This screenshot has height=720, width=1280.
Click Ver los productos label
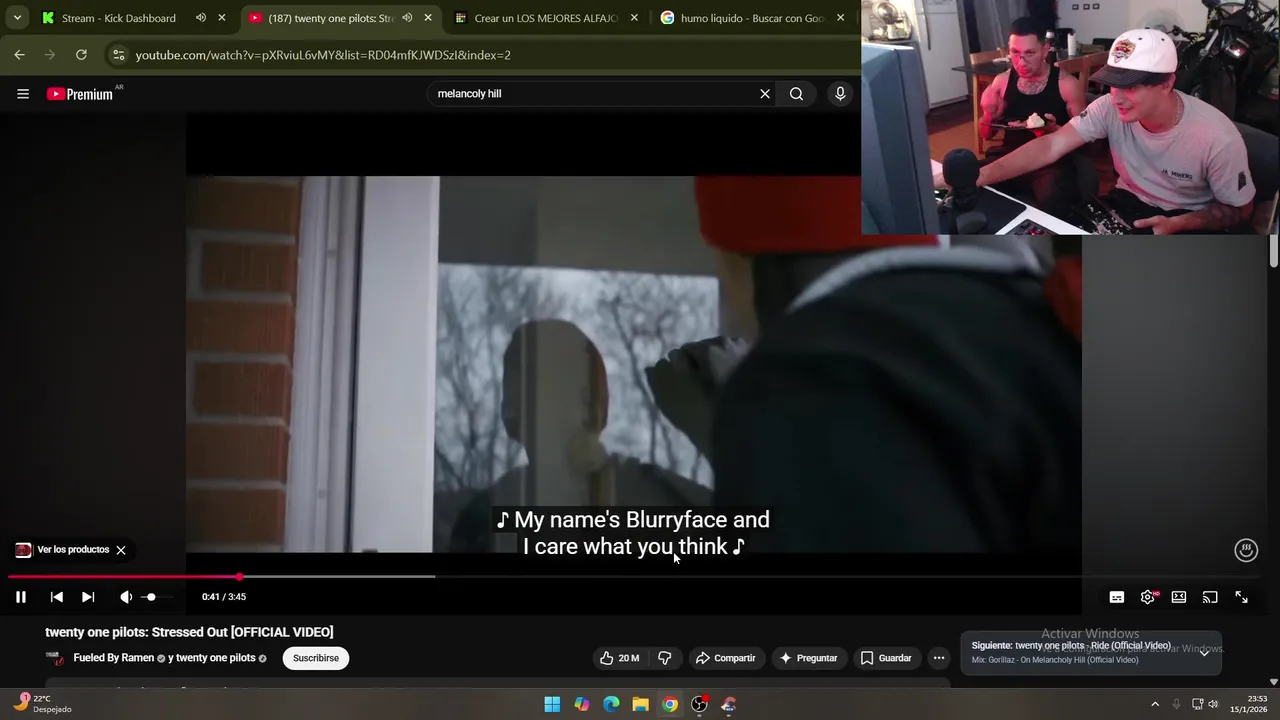coord(73,550)
